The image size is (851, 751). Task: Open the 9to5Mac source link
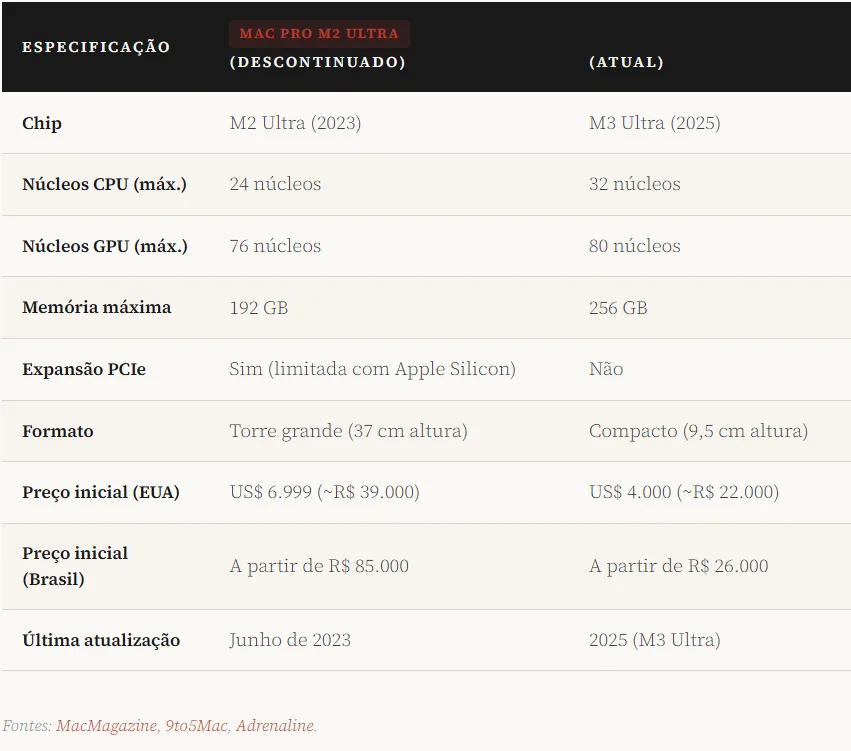(196, 726)
